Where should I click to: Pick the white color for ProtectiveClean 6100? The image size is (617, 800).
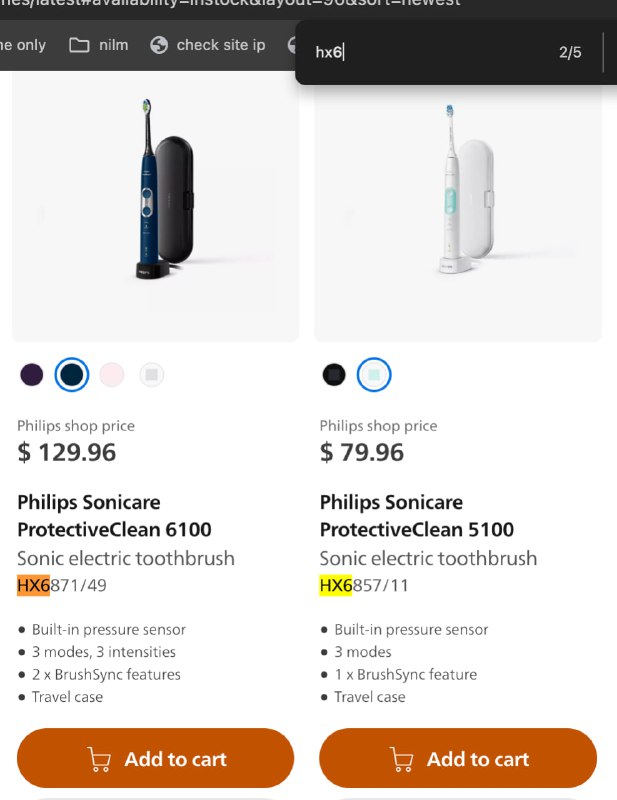[151, 375]
